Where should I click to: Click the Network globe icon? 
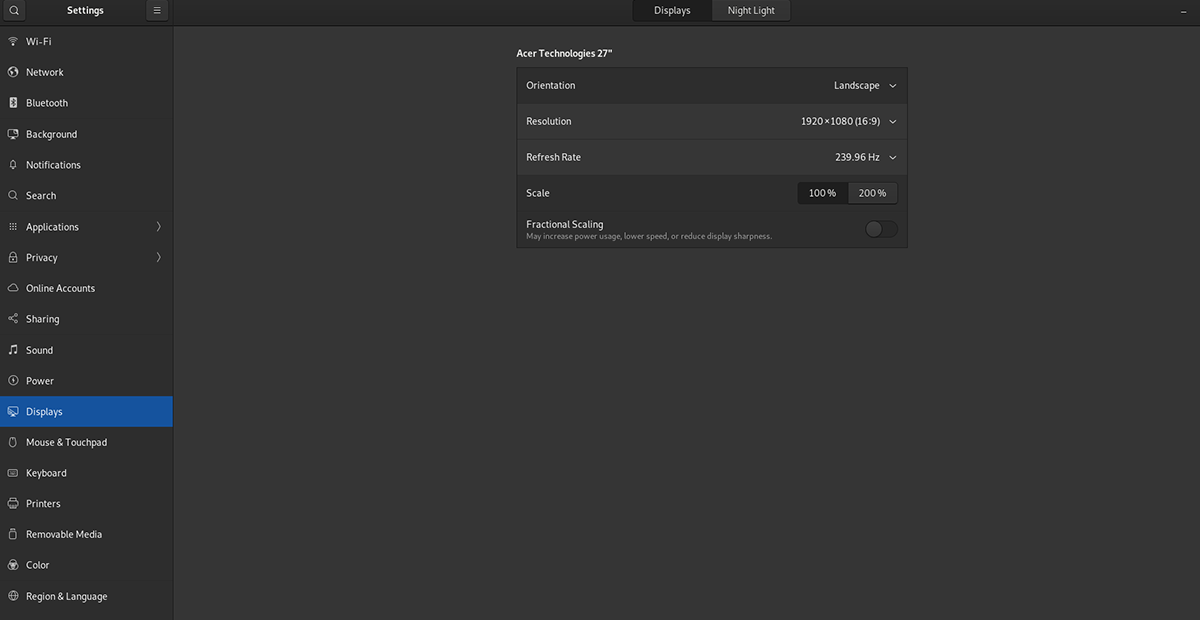coord(13,72)
